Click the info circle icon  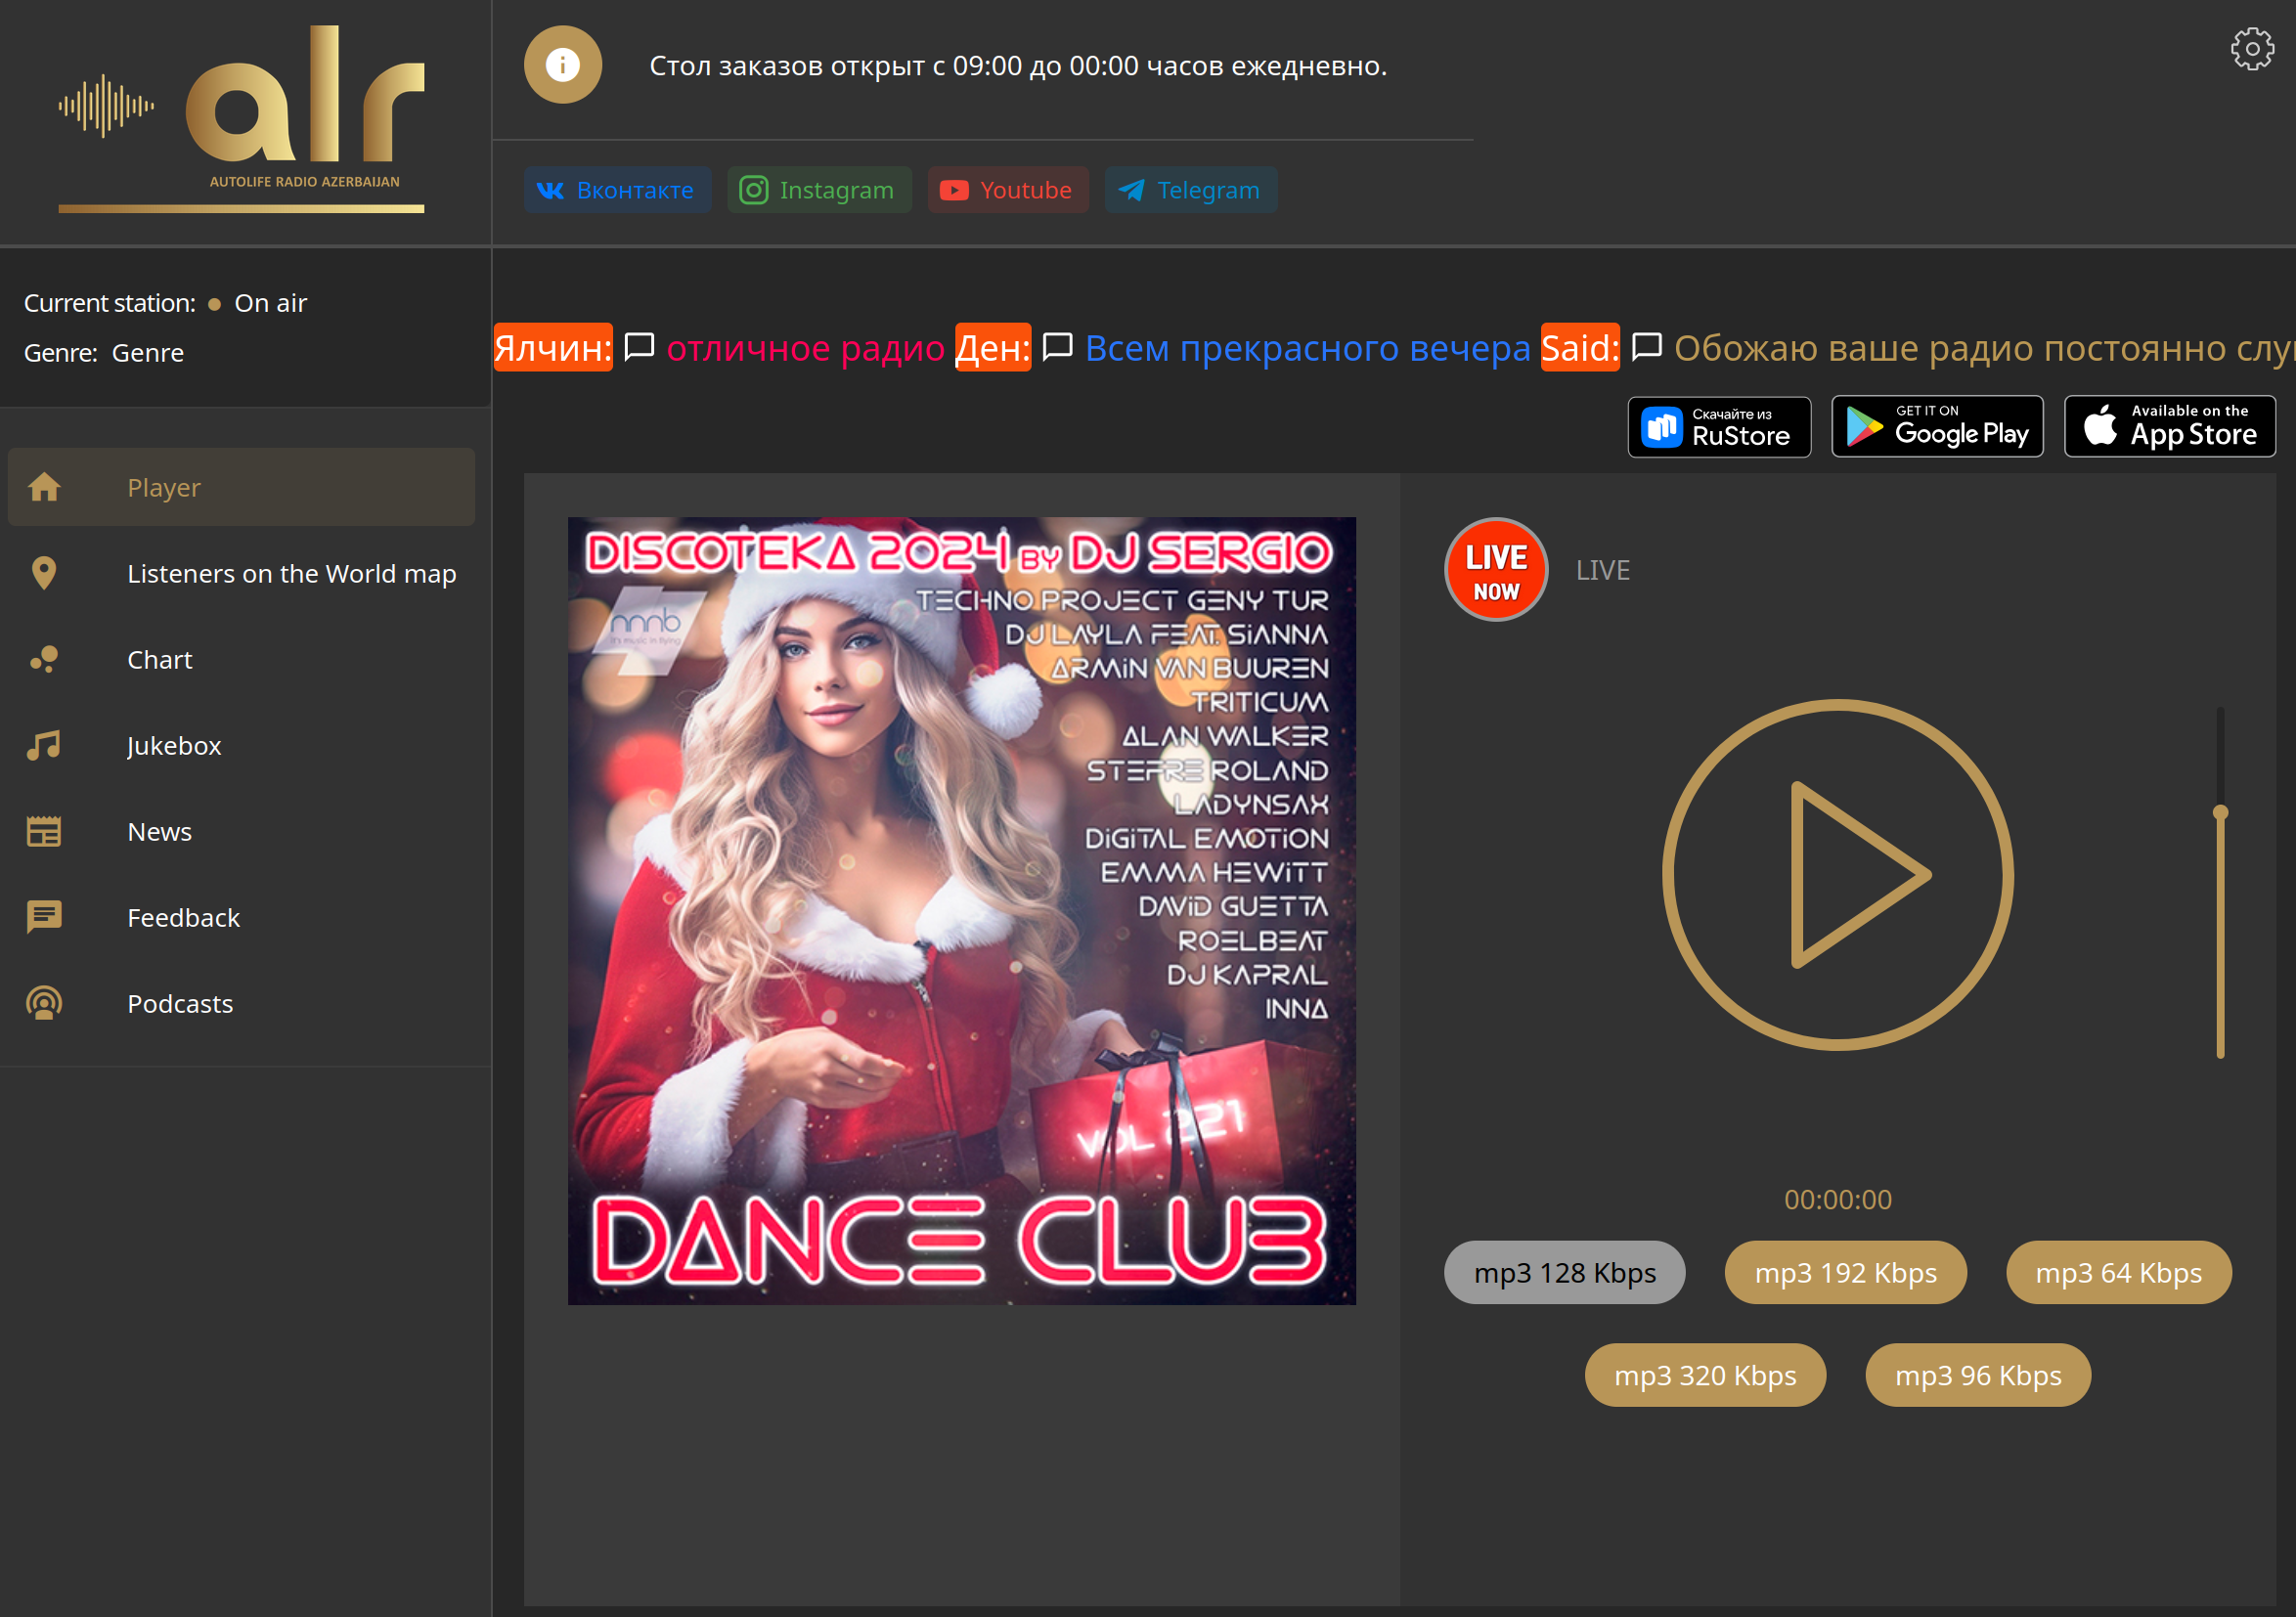coord(562,65)
